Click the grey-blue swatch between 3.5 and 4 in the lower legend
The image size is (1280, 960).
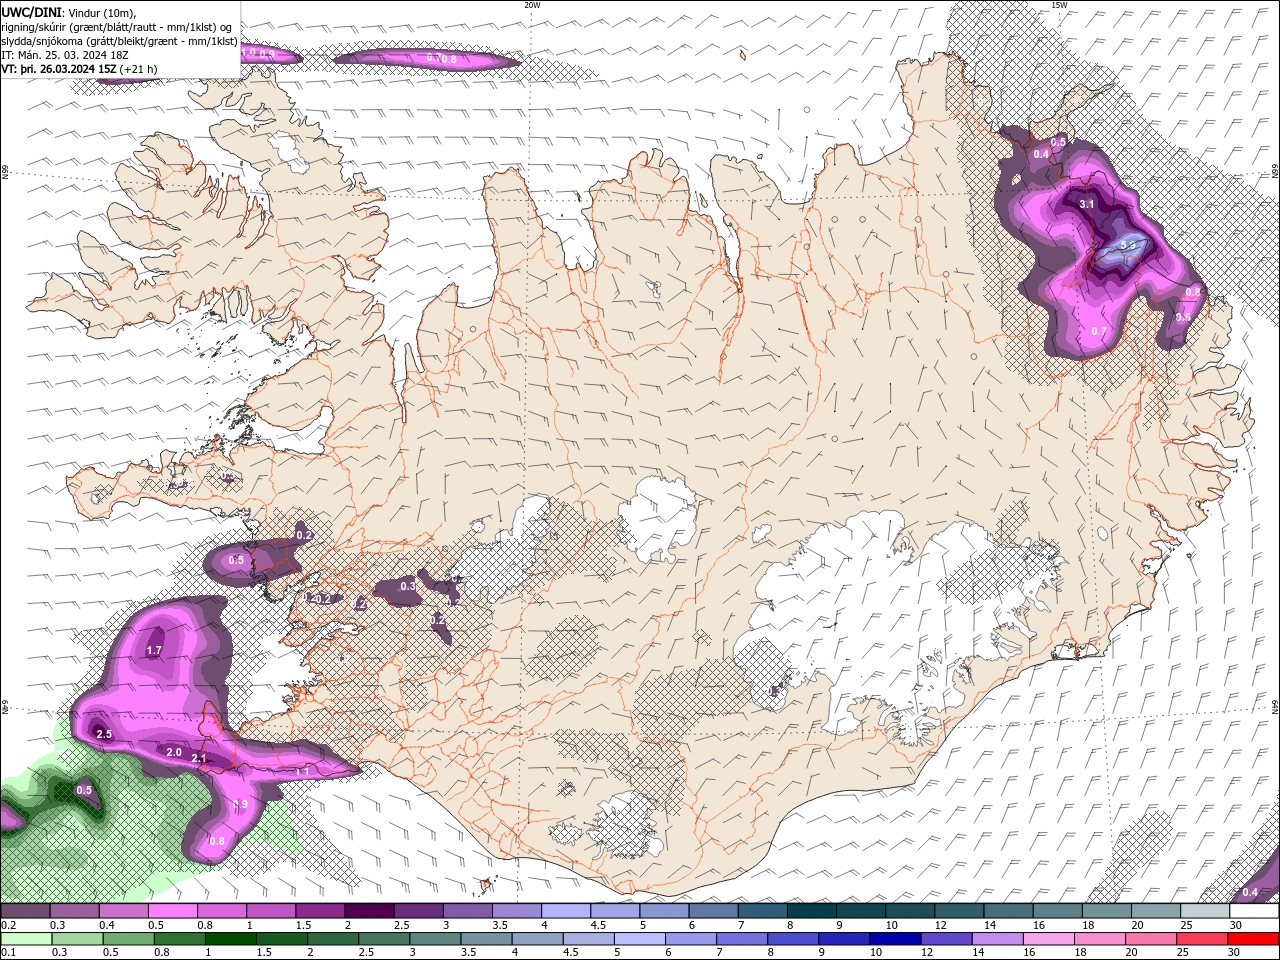pyautogui.click(x=487, y=939)
